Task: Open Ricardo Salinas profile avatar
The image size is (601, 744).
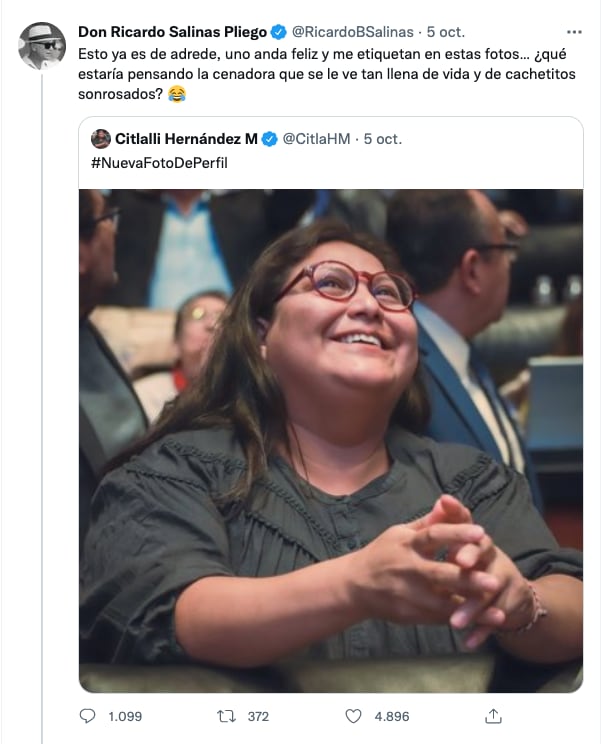Action: (x=42, y=46)
